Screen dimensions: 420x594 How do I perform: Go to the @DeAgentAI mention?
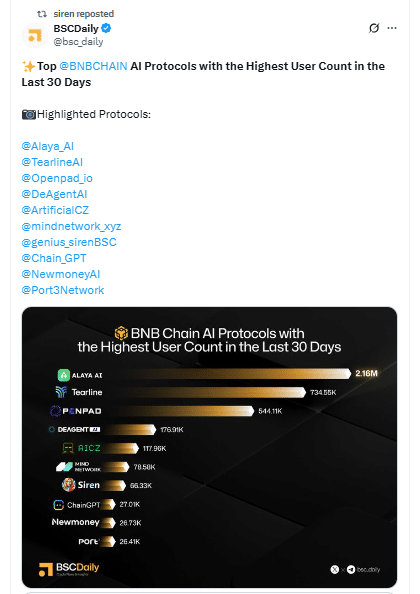pos(54,194)
